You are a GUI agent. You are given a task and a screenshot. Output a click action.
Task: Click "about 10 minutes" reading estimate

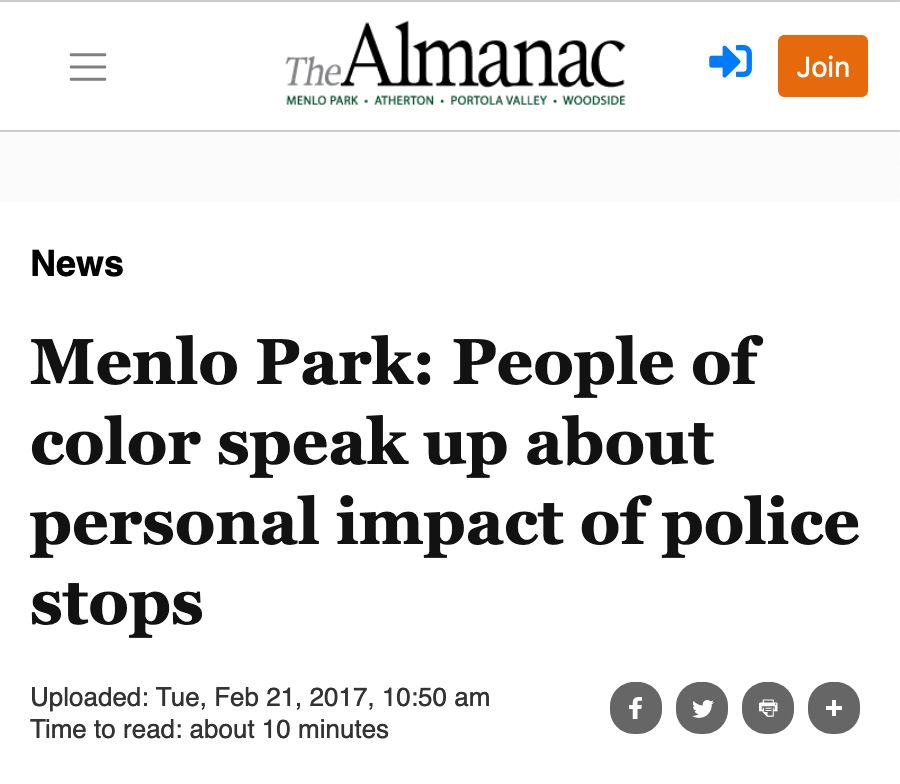point(289,729)
